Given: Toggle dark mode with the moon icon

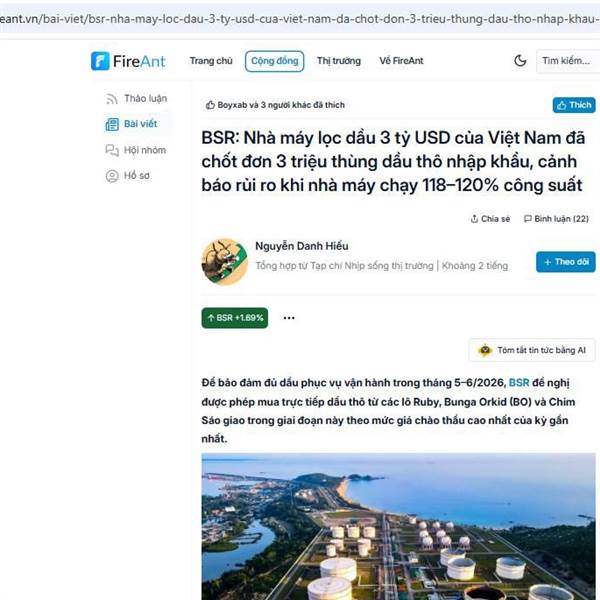Looking at the screenshot, I should tap(520, 60).
